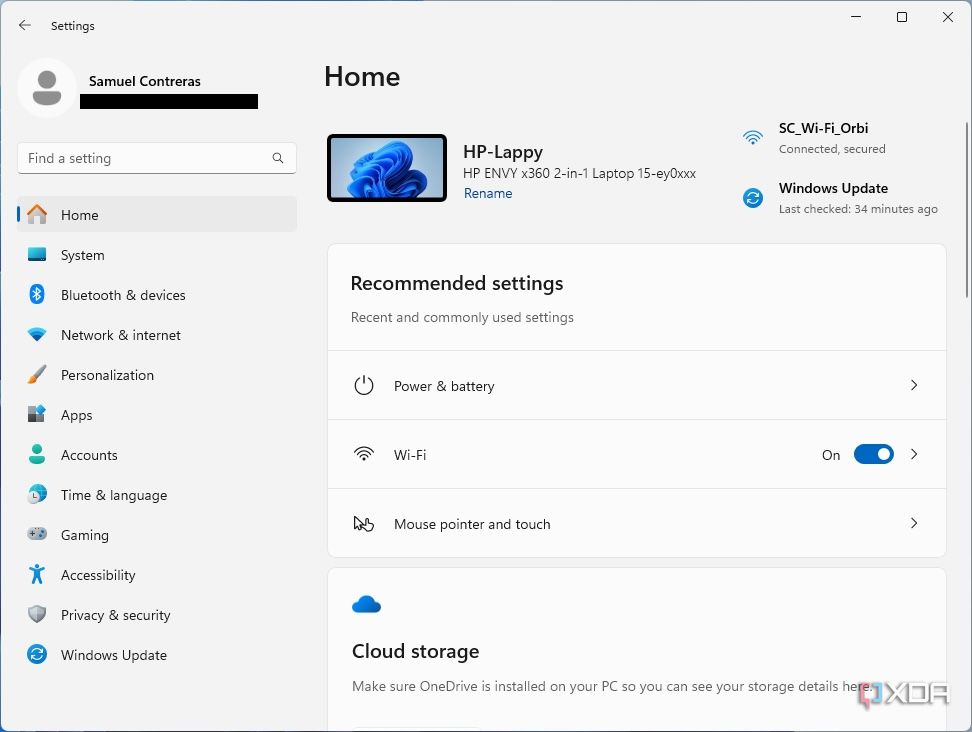
Task: Select the Home sidebar item
Action: click(157, 214)
